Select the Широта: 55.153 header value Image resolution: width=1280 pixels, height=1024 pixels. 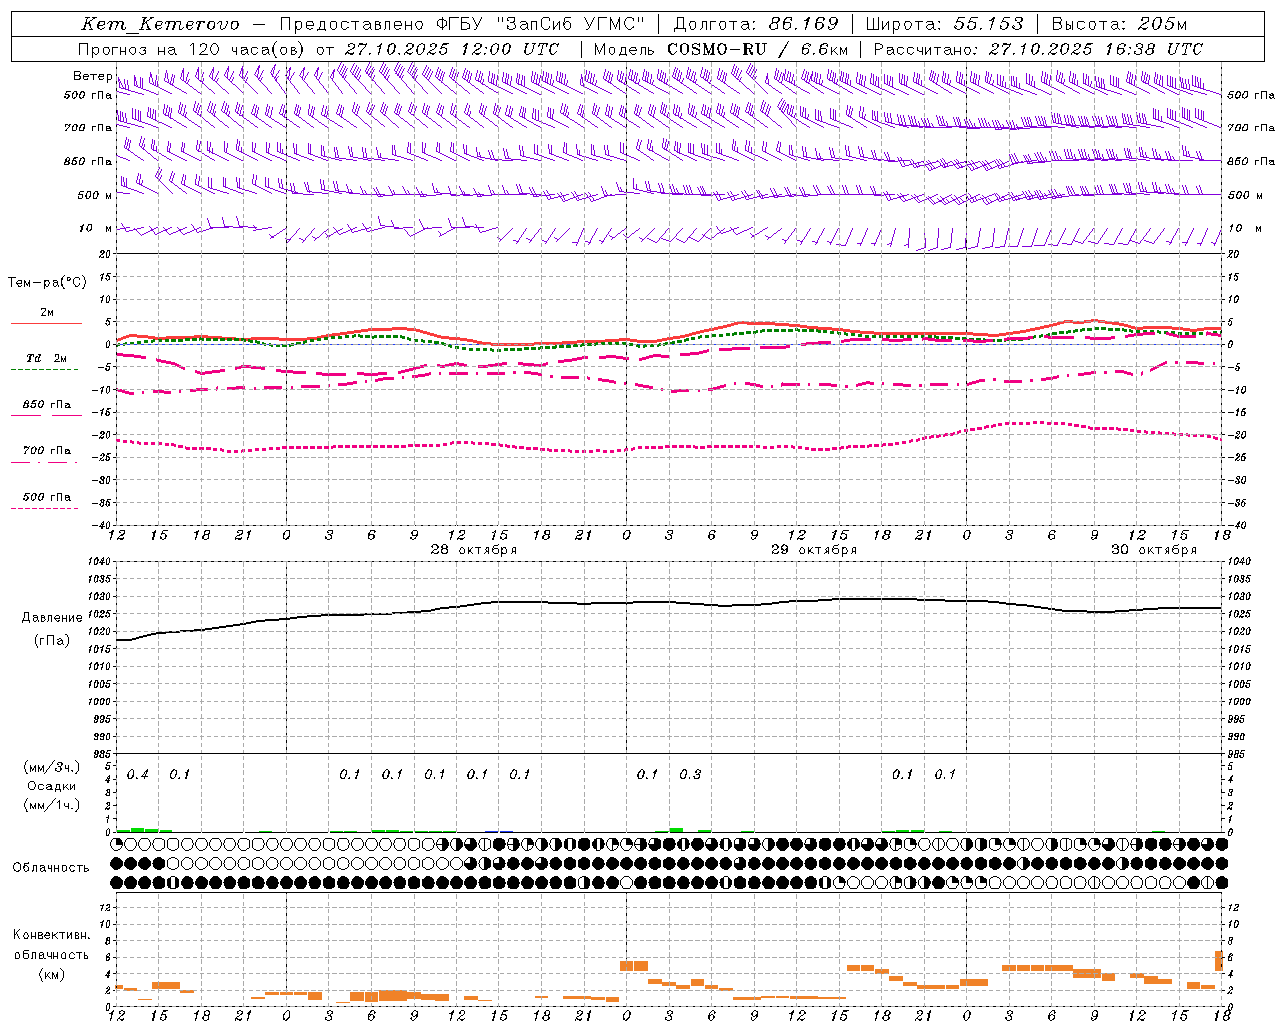(944, 24)
